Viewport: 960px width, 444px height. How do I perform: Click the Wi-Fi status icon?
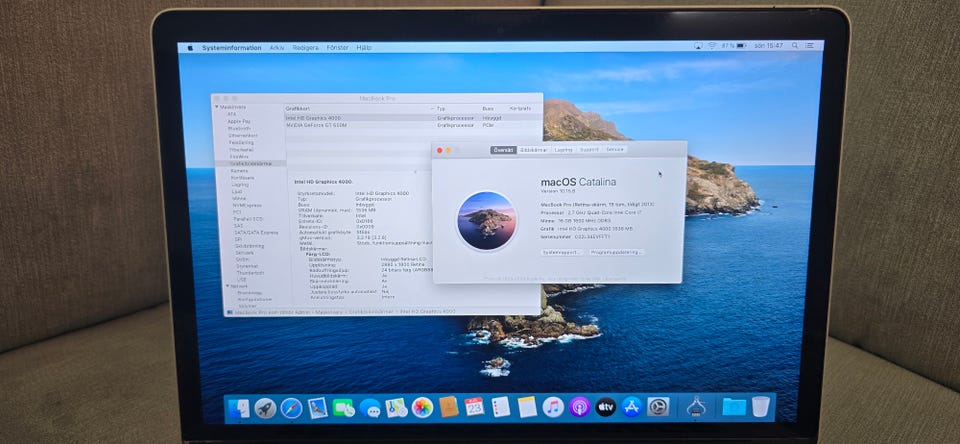click(712, 45)
